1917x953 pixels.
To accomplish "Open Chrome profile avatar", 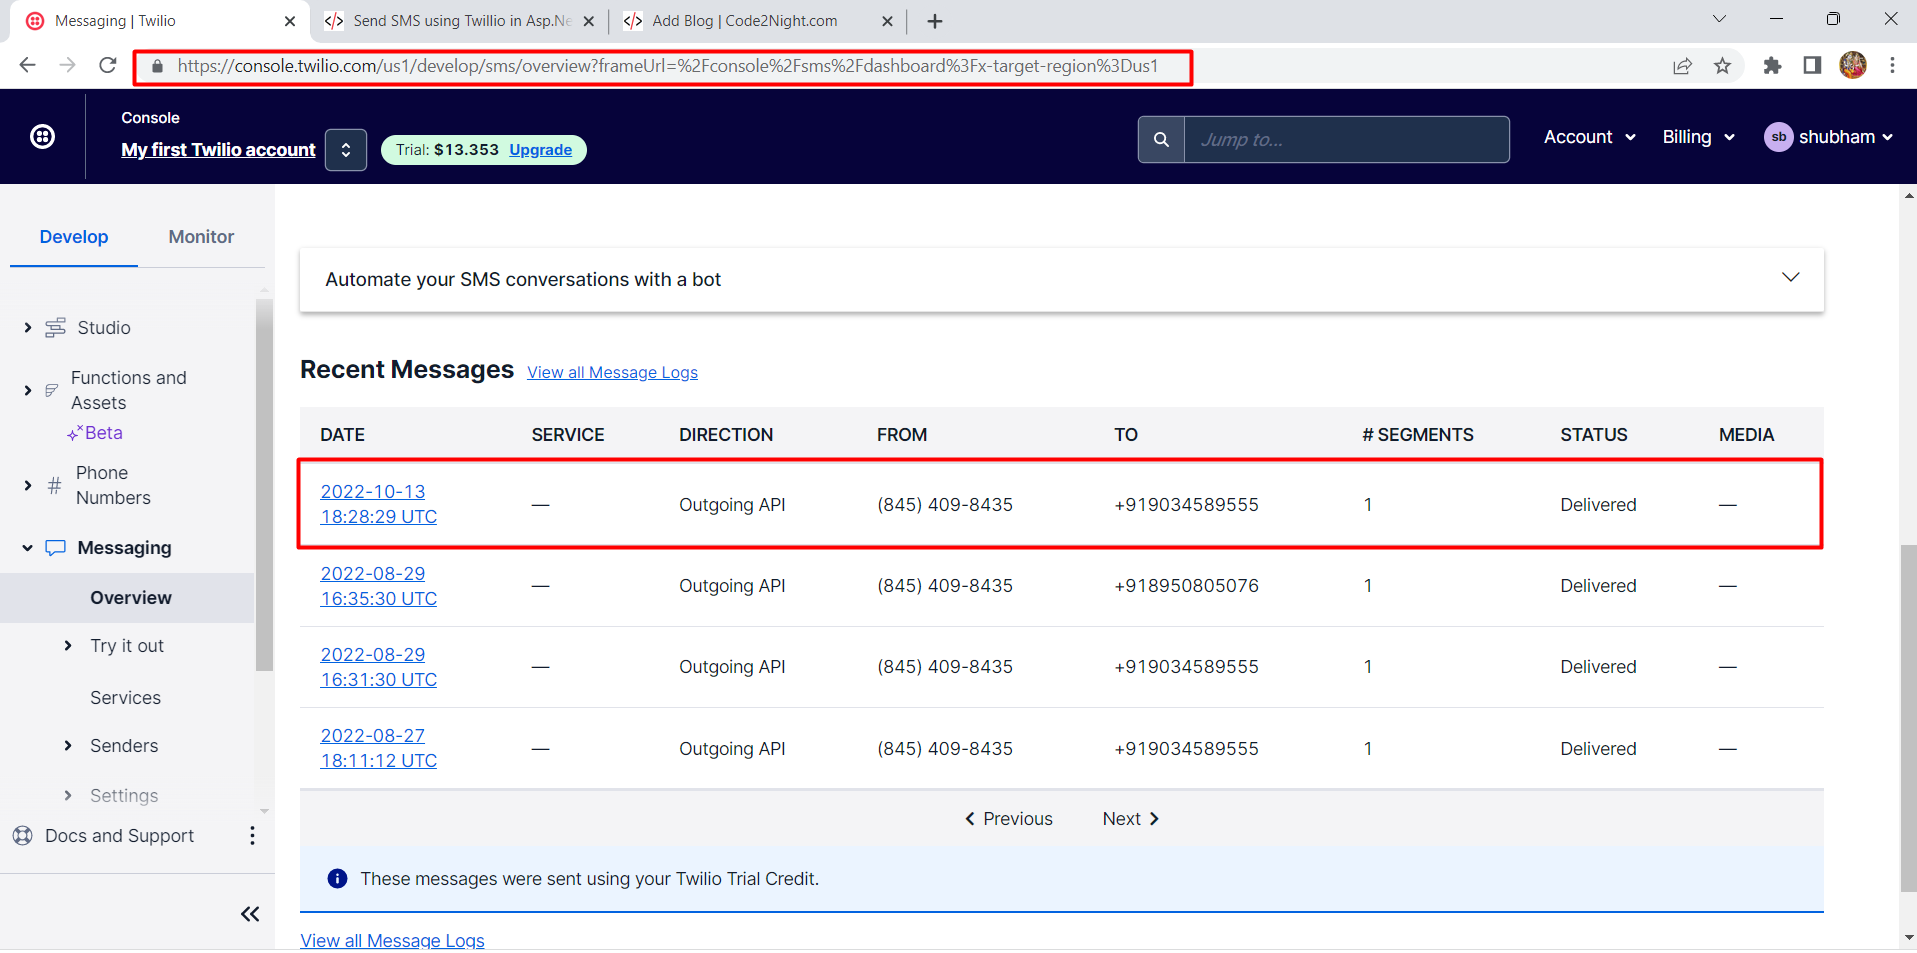I will [1853, 66].
